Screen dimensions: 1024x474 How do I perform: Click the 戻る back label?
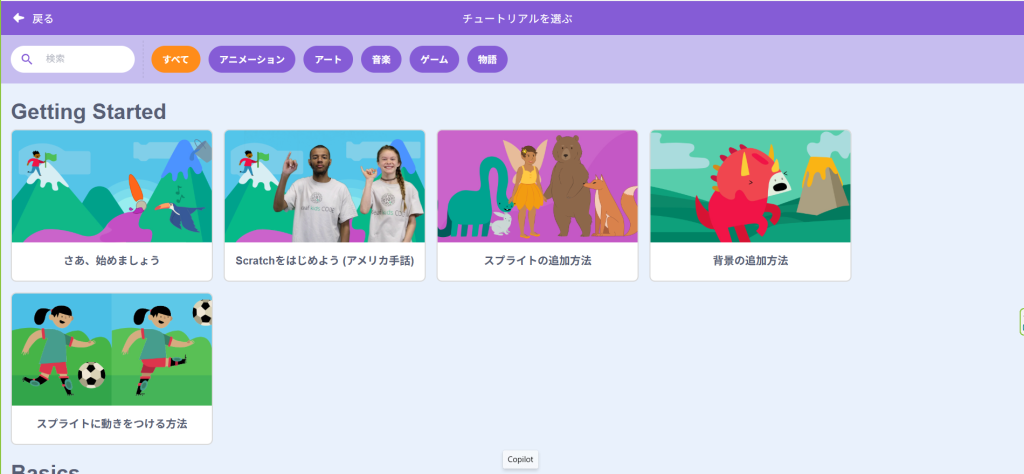point(43,19)
